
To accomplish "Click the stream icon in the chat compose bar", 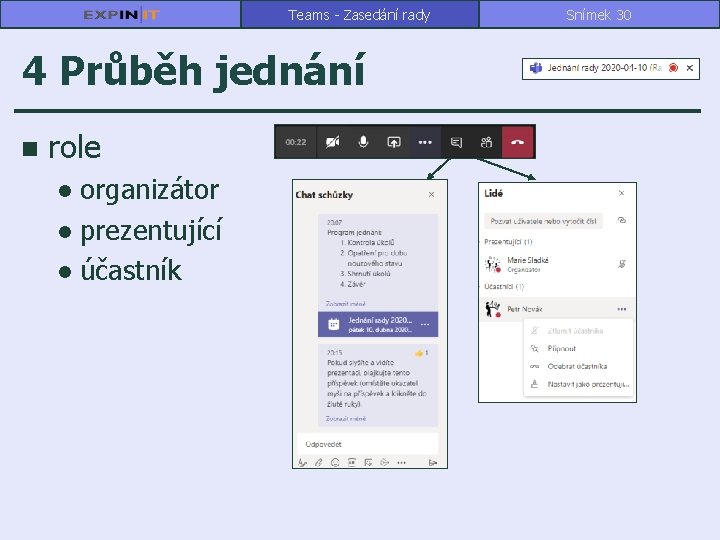I will (x=385, y=462).
